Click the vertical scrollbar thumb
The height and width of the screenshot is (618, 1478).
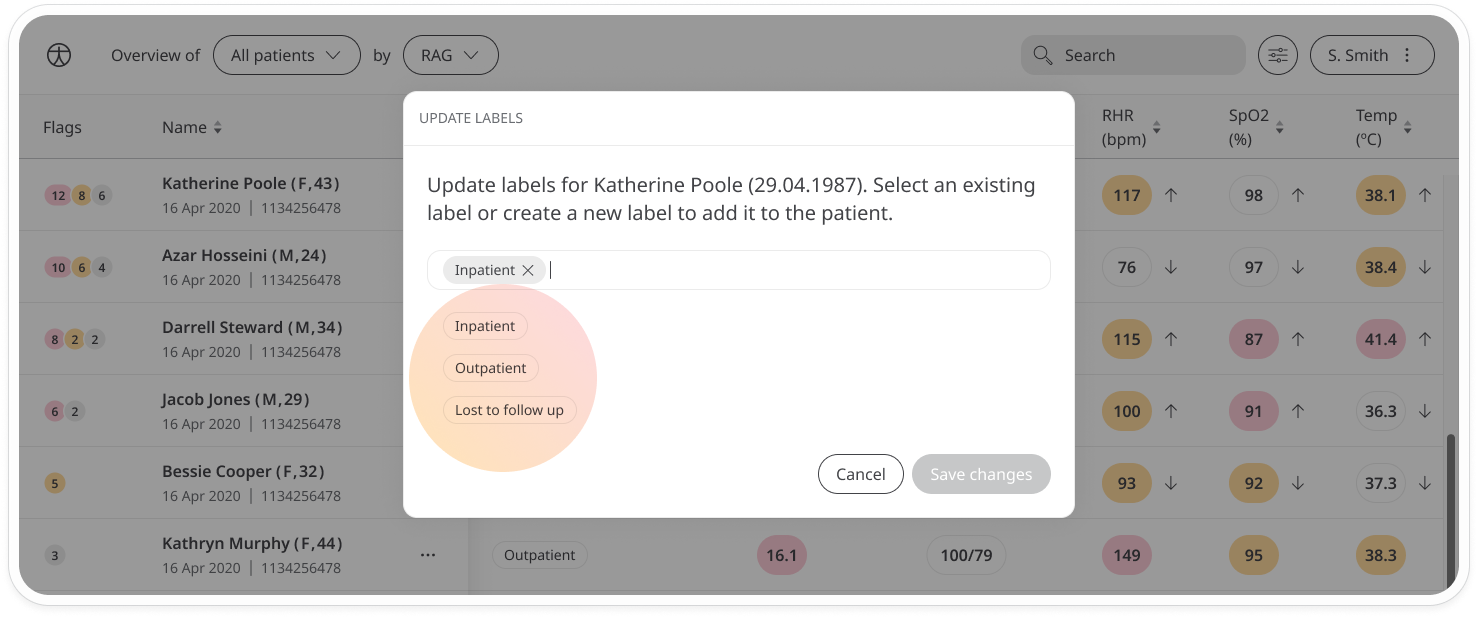click(x=1451, y=510)
